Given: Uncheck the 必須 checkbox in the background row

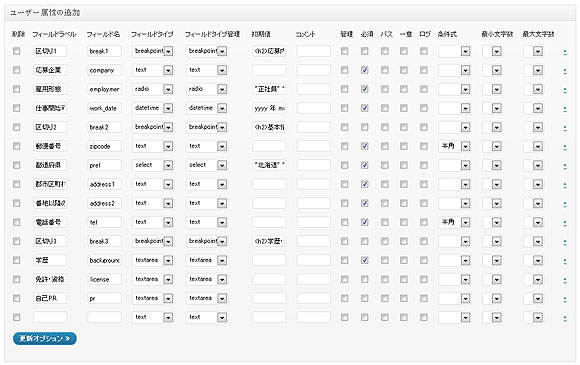Looking at the screenshot, I should click(365, 260).
